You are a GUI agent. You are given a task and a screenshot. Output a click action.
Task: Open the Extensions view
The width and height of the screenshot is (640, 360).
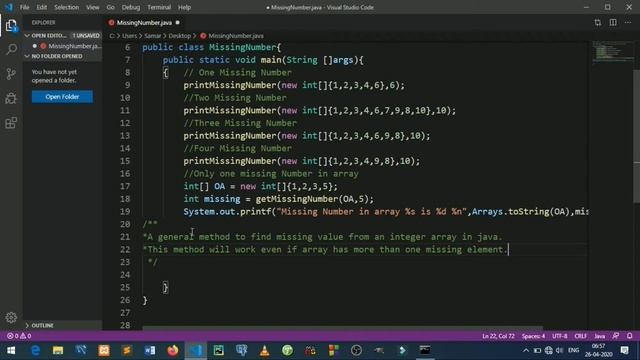click(11, 122)
